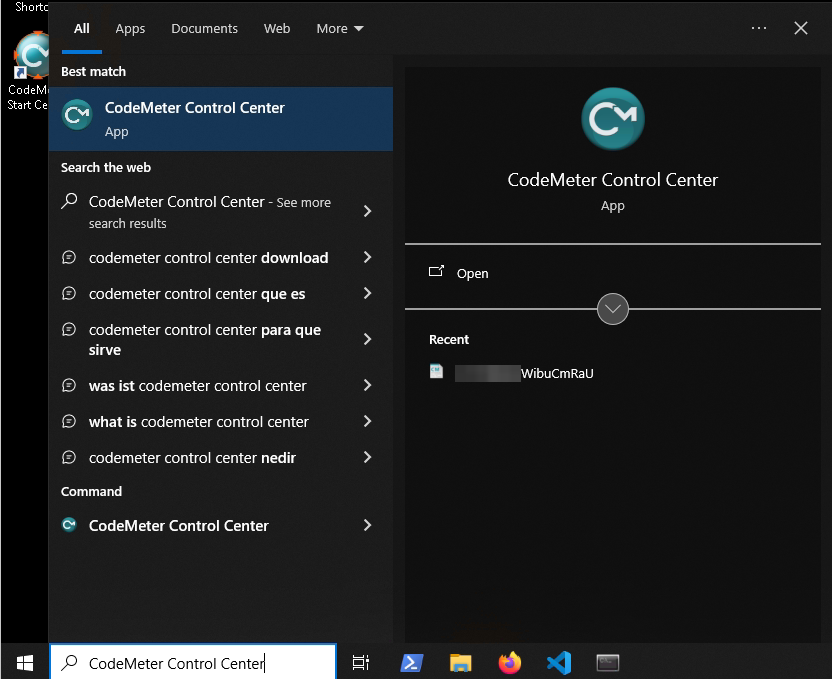This screenshot has width=832, height=679.
Task: Click the chat bubble icon beside 'para que sirve'
Action: (x=69, y=329)
